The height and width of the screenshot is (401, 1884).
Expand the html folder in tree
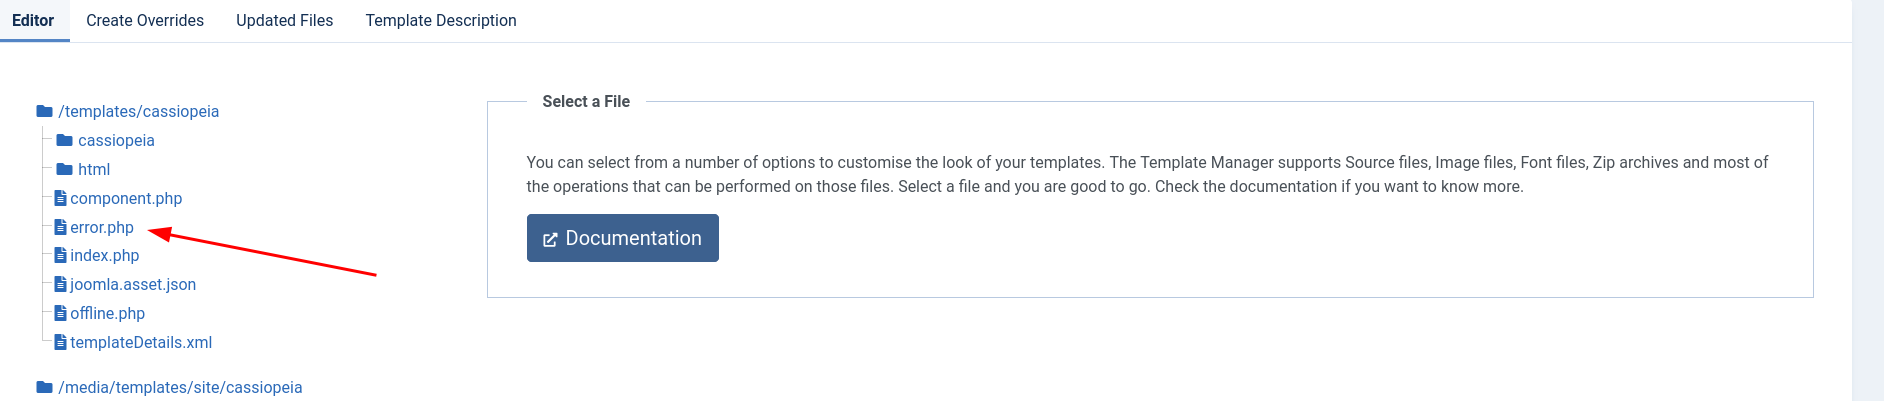94,169
